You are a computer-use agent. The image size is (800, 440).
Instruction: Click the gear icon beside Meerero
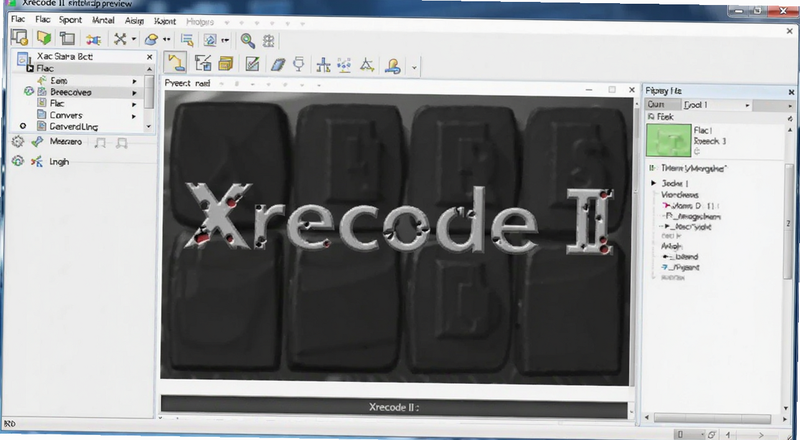point(18,142)
